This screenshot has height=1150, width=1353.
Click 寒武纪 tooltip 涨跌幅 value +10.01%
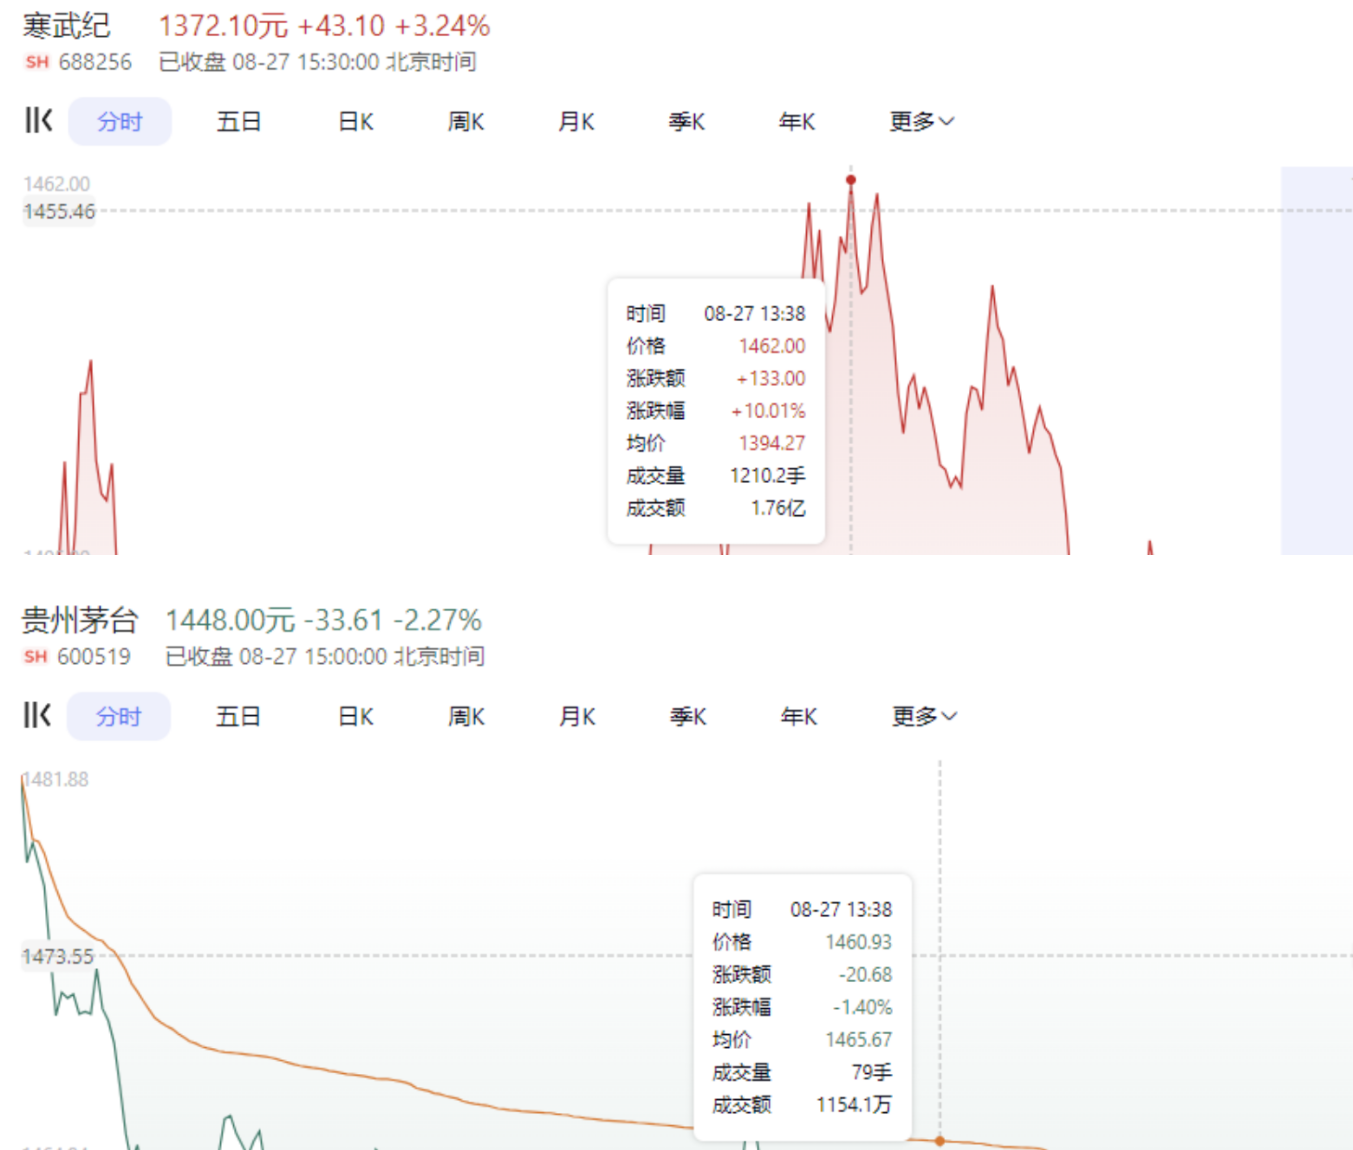[x=768, y=411]
